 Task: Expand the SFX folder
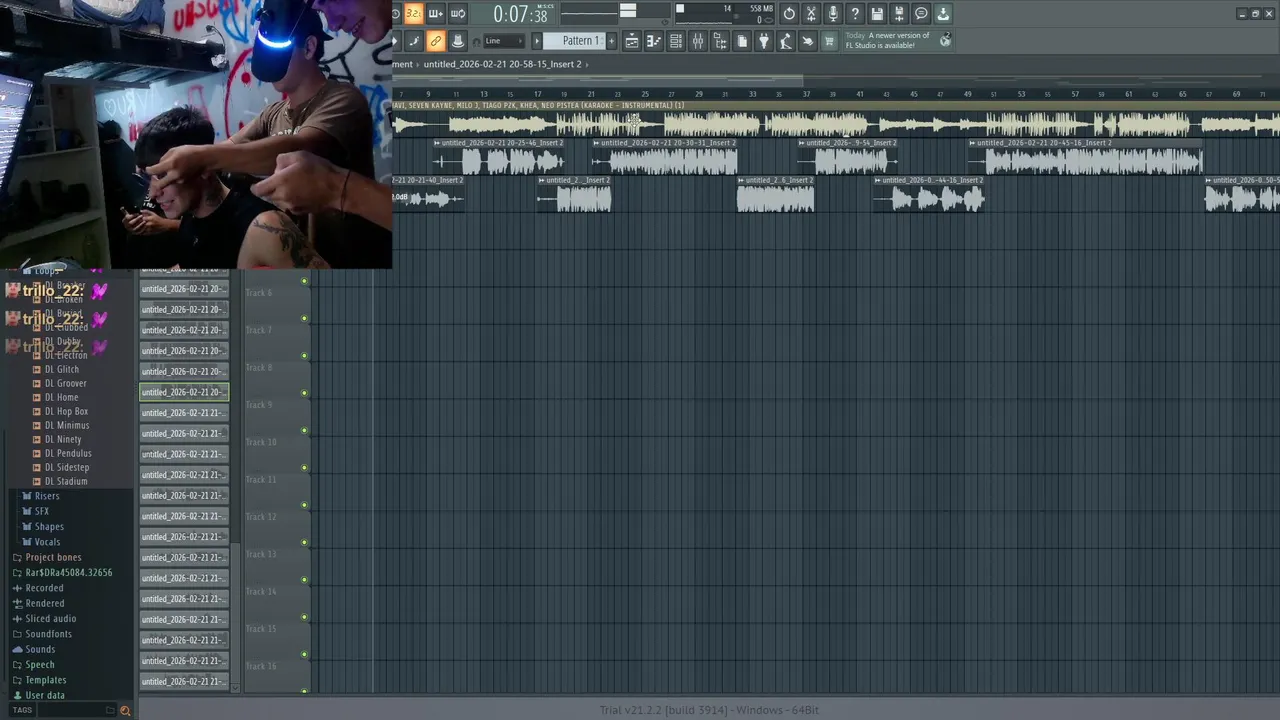click(42, 511)
